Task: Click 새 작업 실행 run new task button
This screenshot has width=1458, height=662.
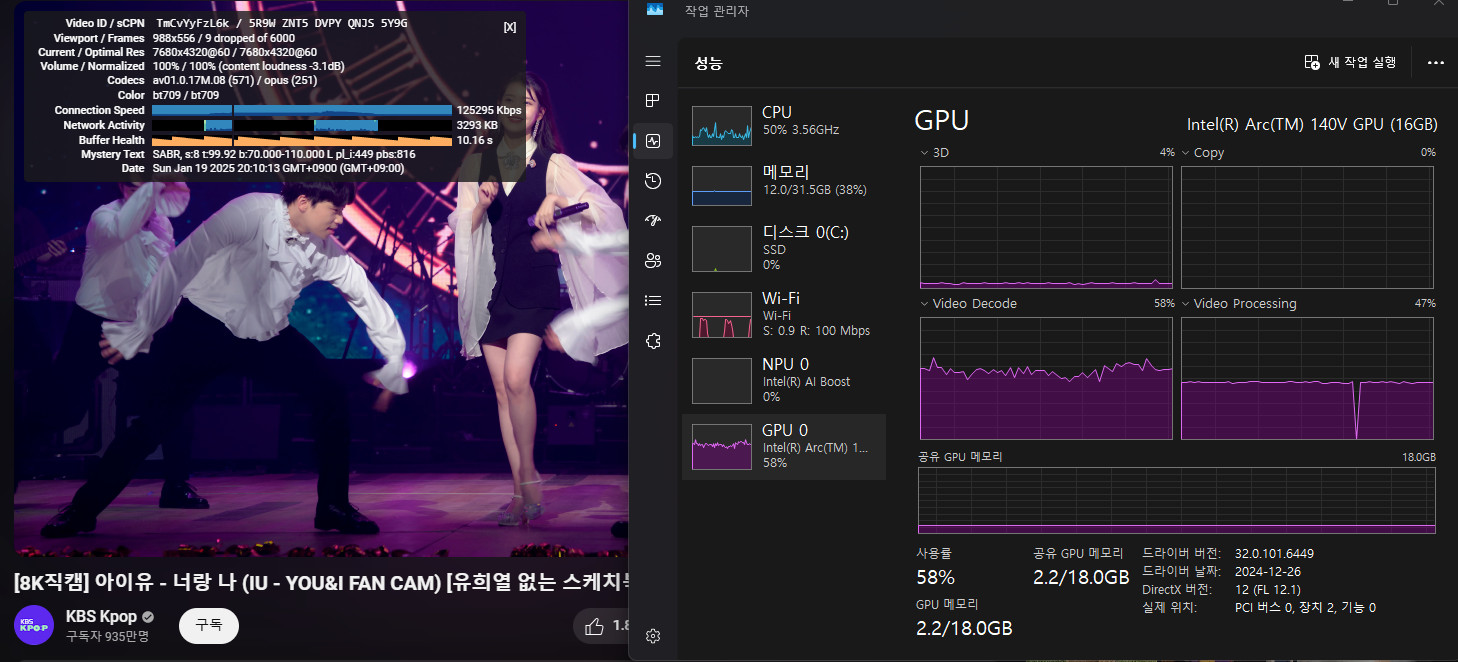Action: click(1350, 62)
